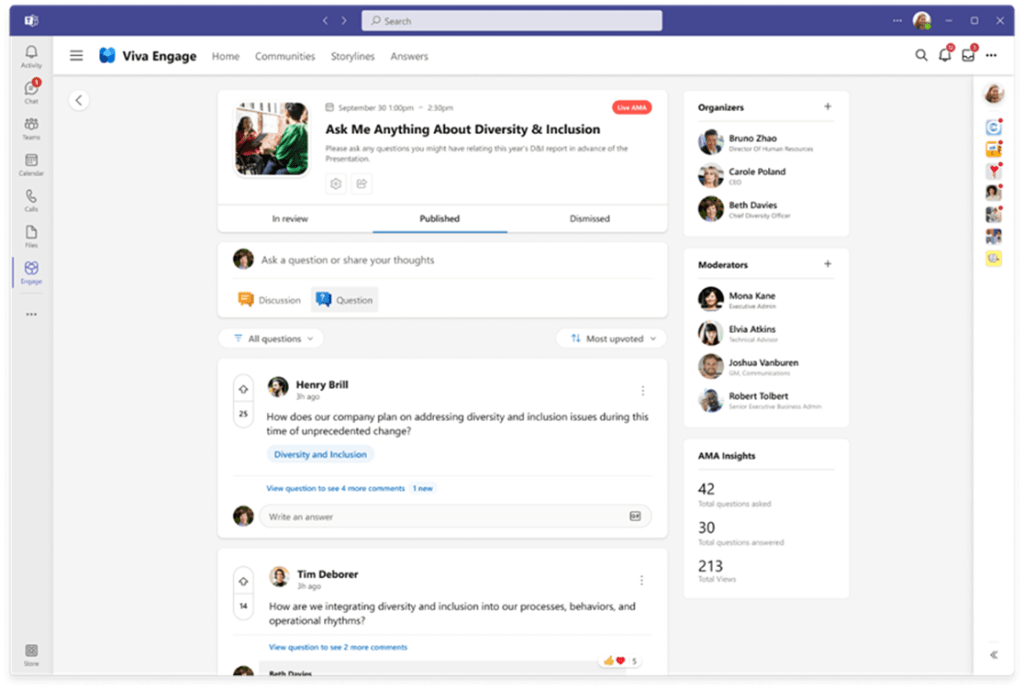Upvote Tim Deborer's question
1024x689 pixels.
click(243, 582)
